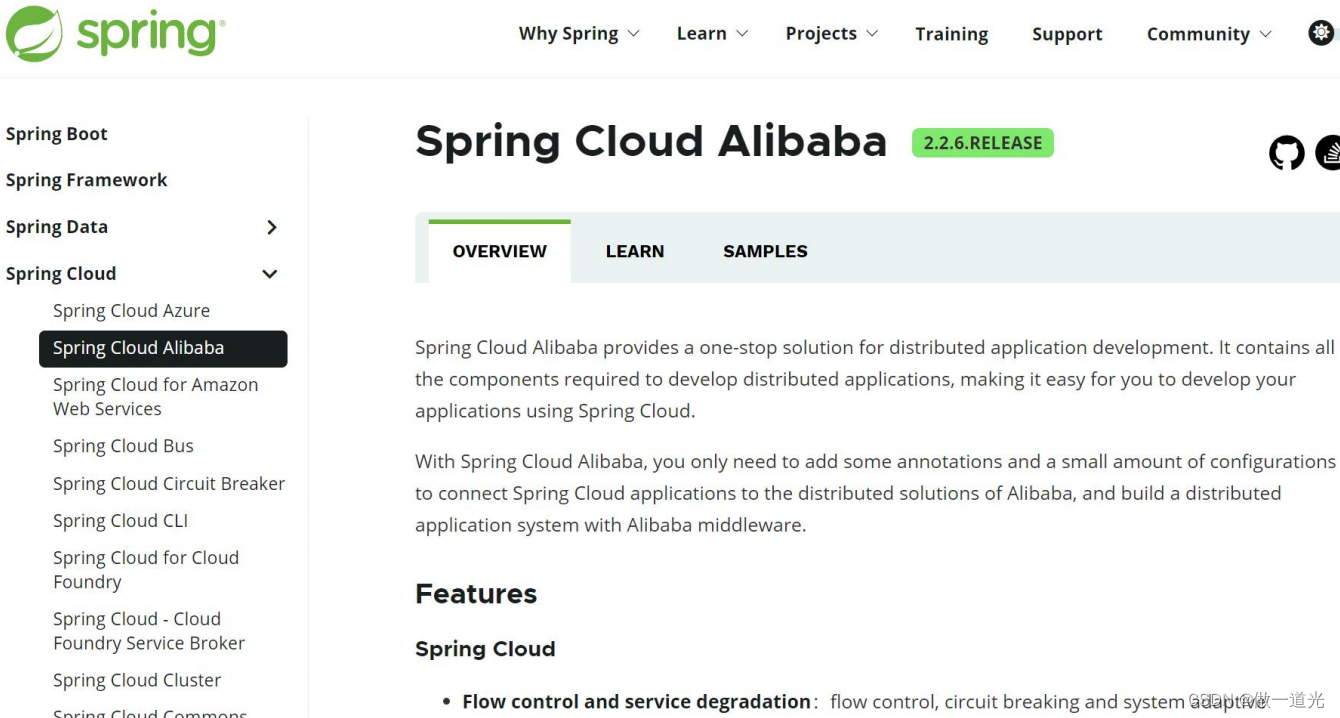Click the Stack Overflow icon
The height and width of the screenshot is (718, 1340).
click(1330, 152)
